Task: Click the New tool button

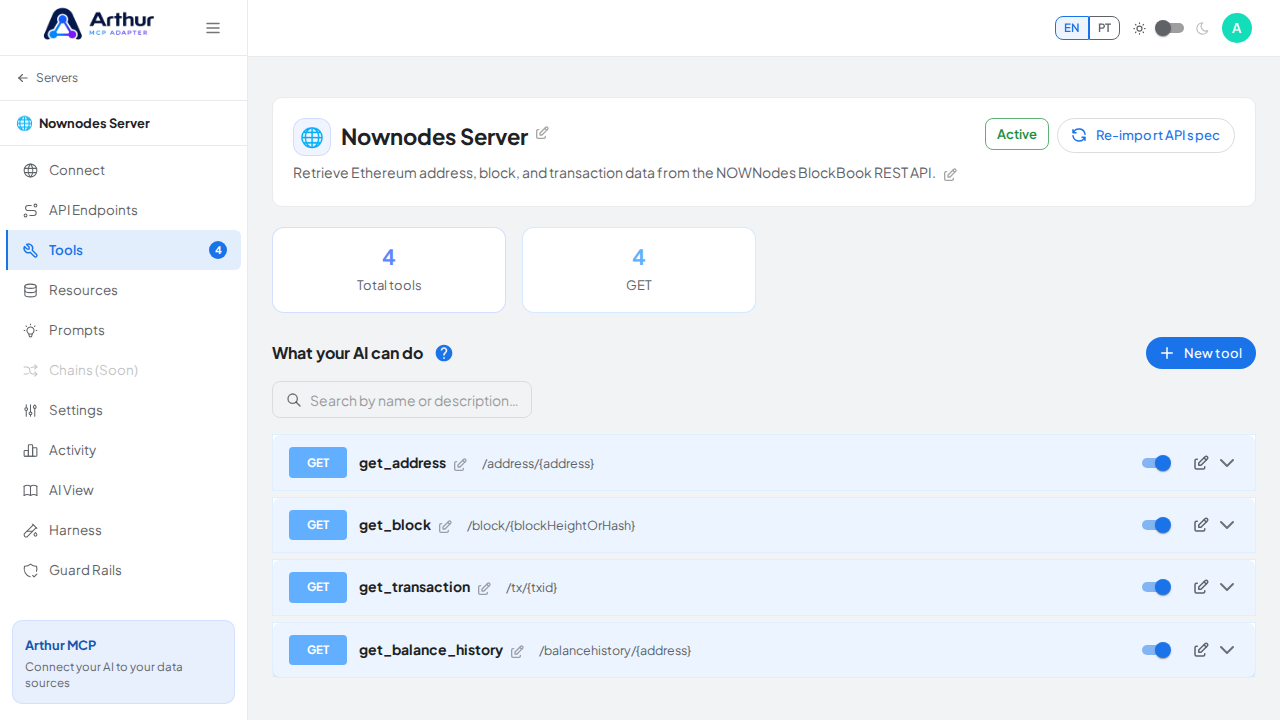Action: coord(1201,353)
